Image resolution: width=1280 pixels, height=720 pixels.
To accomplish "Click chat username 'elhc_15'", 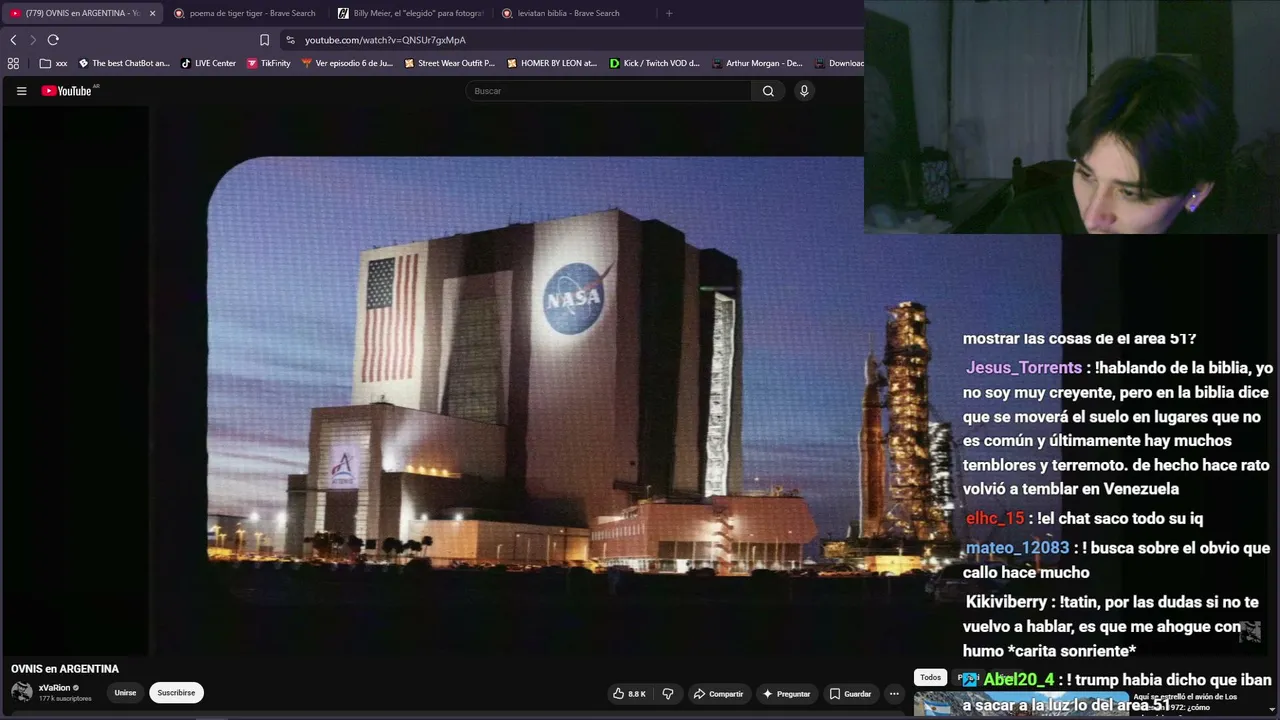I will [x=995, y=518].
